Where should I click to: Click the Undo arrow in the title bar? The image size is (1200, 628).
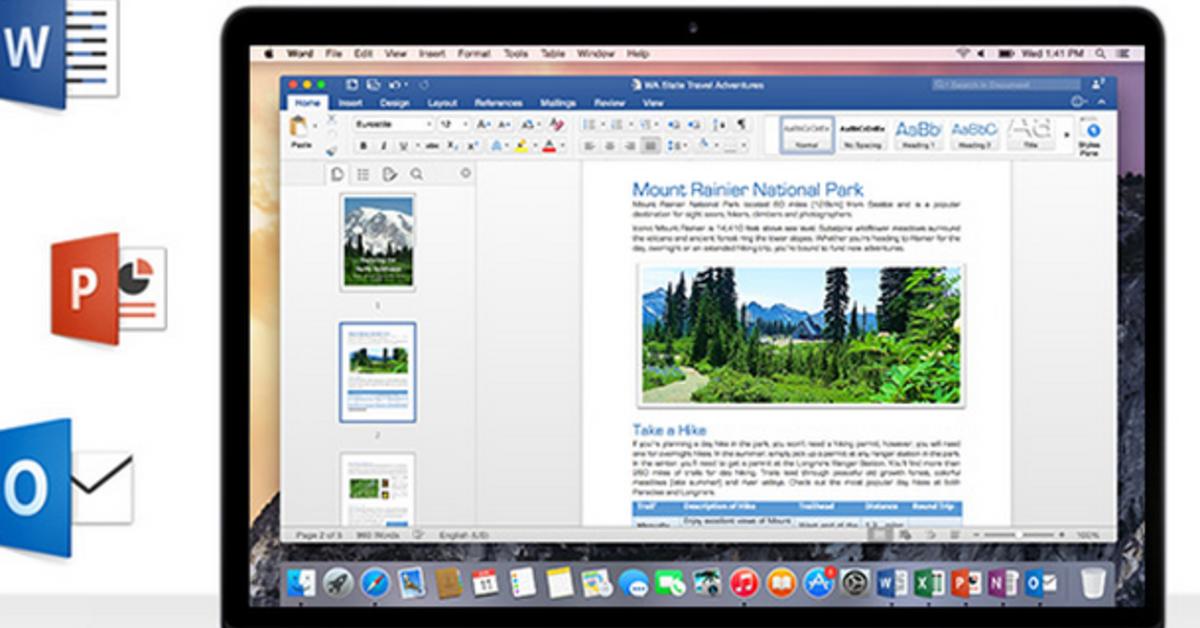(395, 85)
